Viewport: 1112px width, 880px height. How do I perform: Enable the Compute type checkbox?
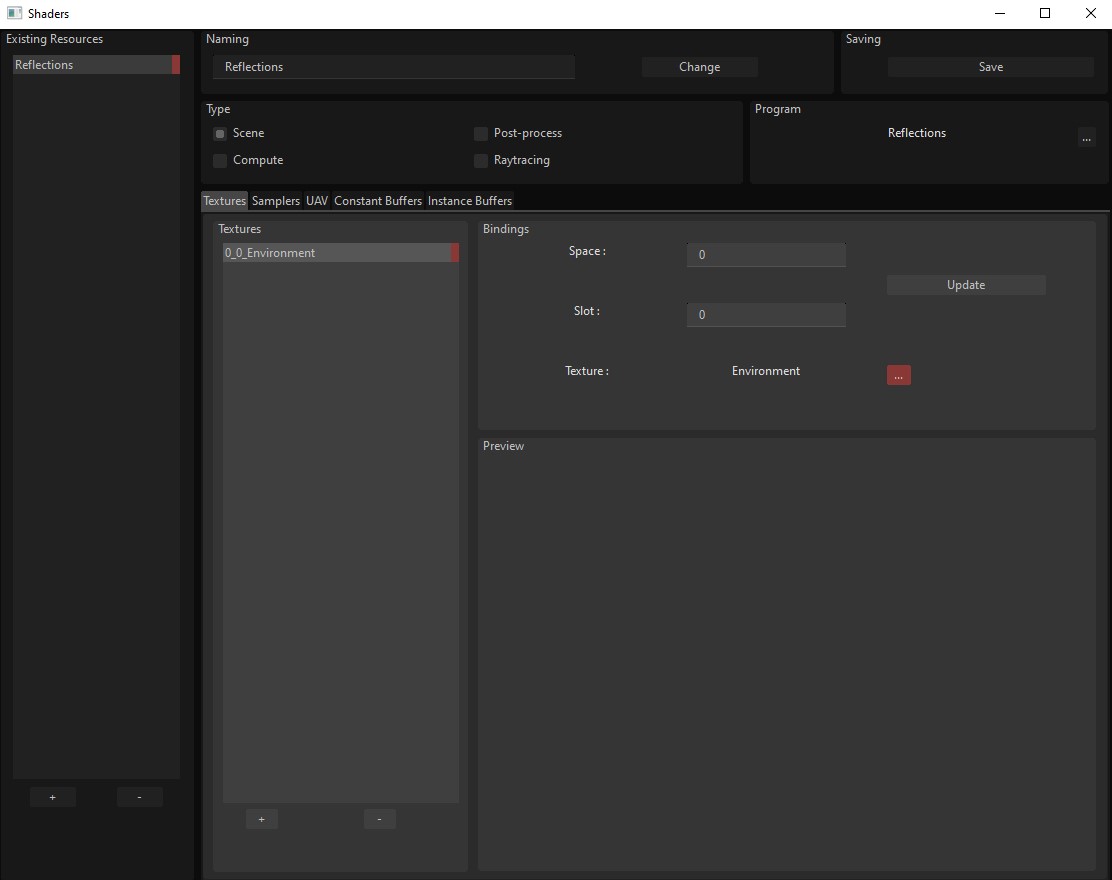(220, 160)
